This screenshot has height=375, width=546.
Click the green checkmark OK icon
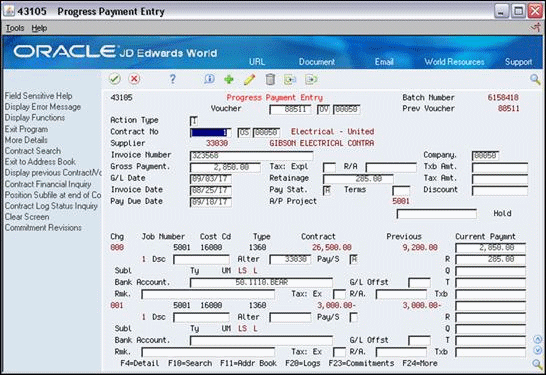tap(115, 79)
